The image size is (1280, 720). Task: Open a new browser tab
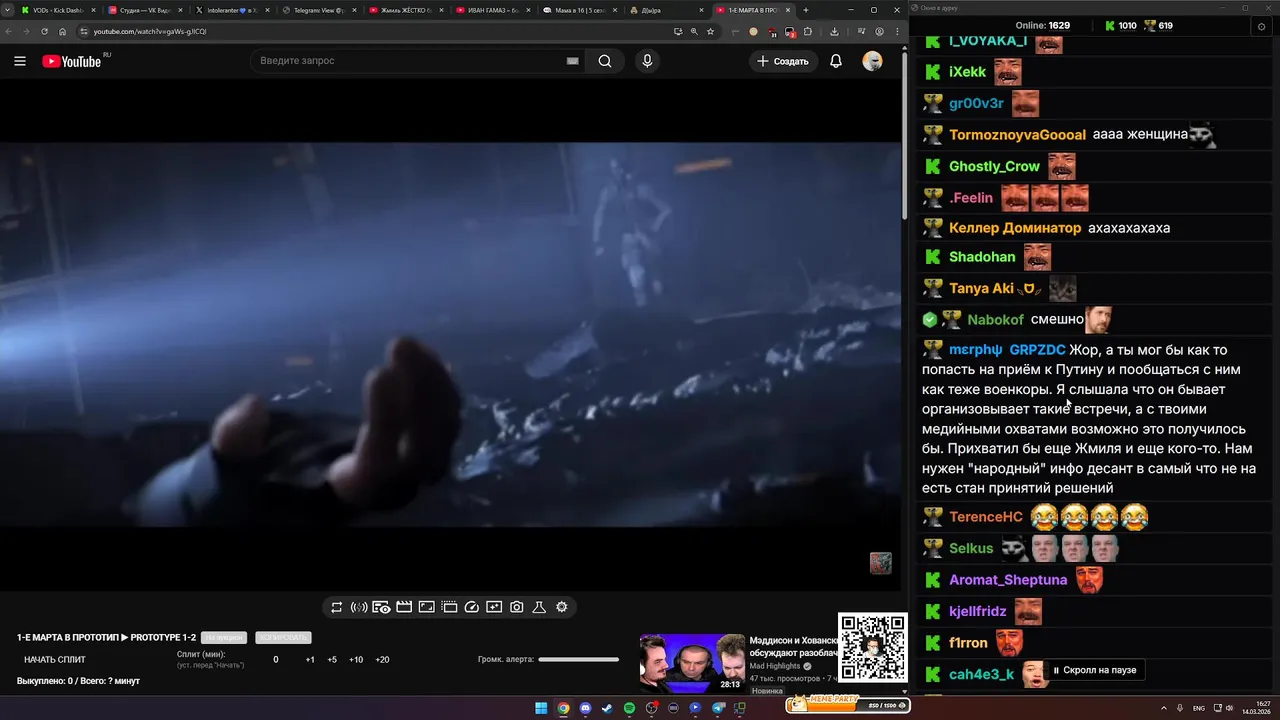[806, 10]
